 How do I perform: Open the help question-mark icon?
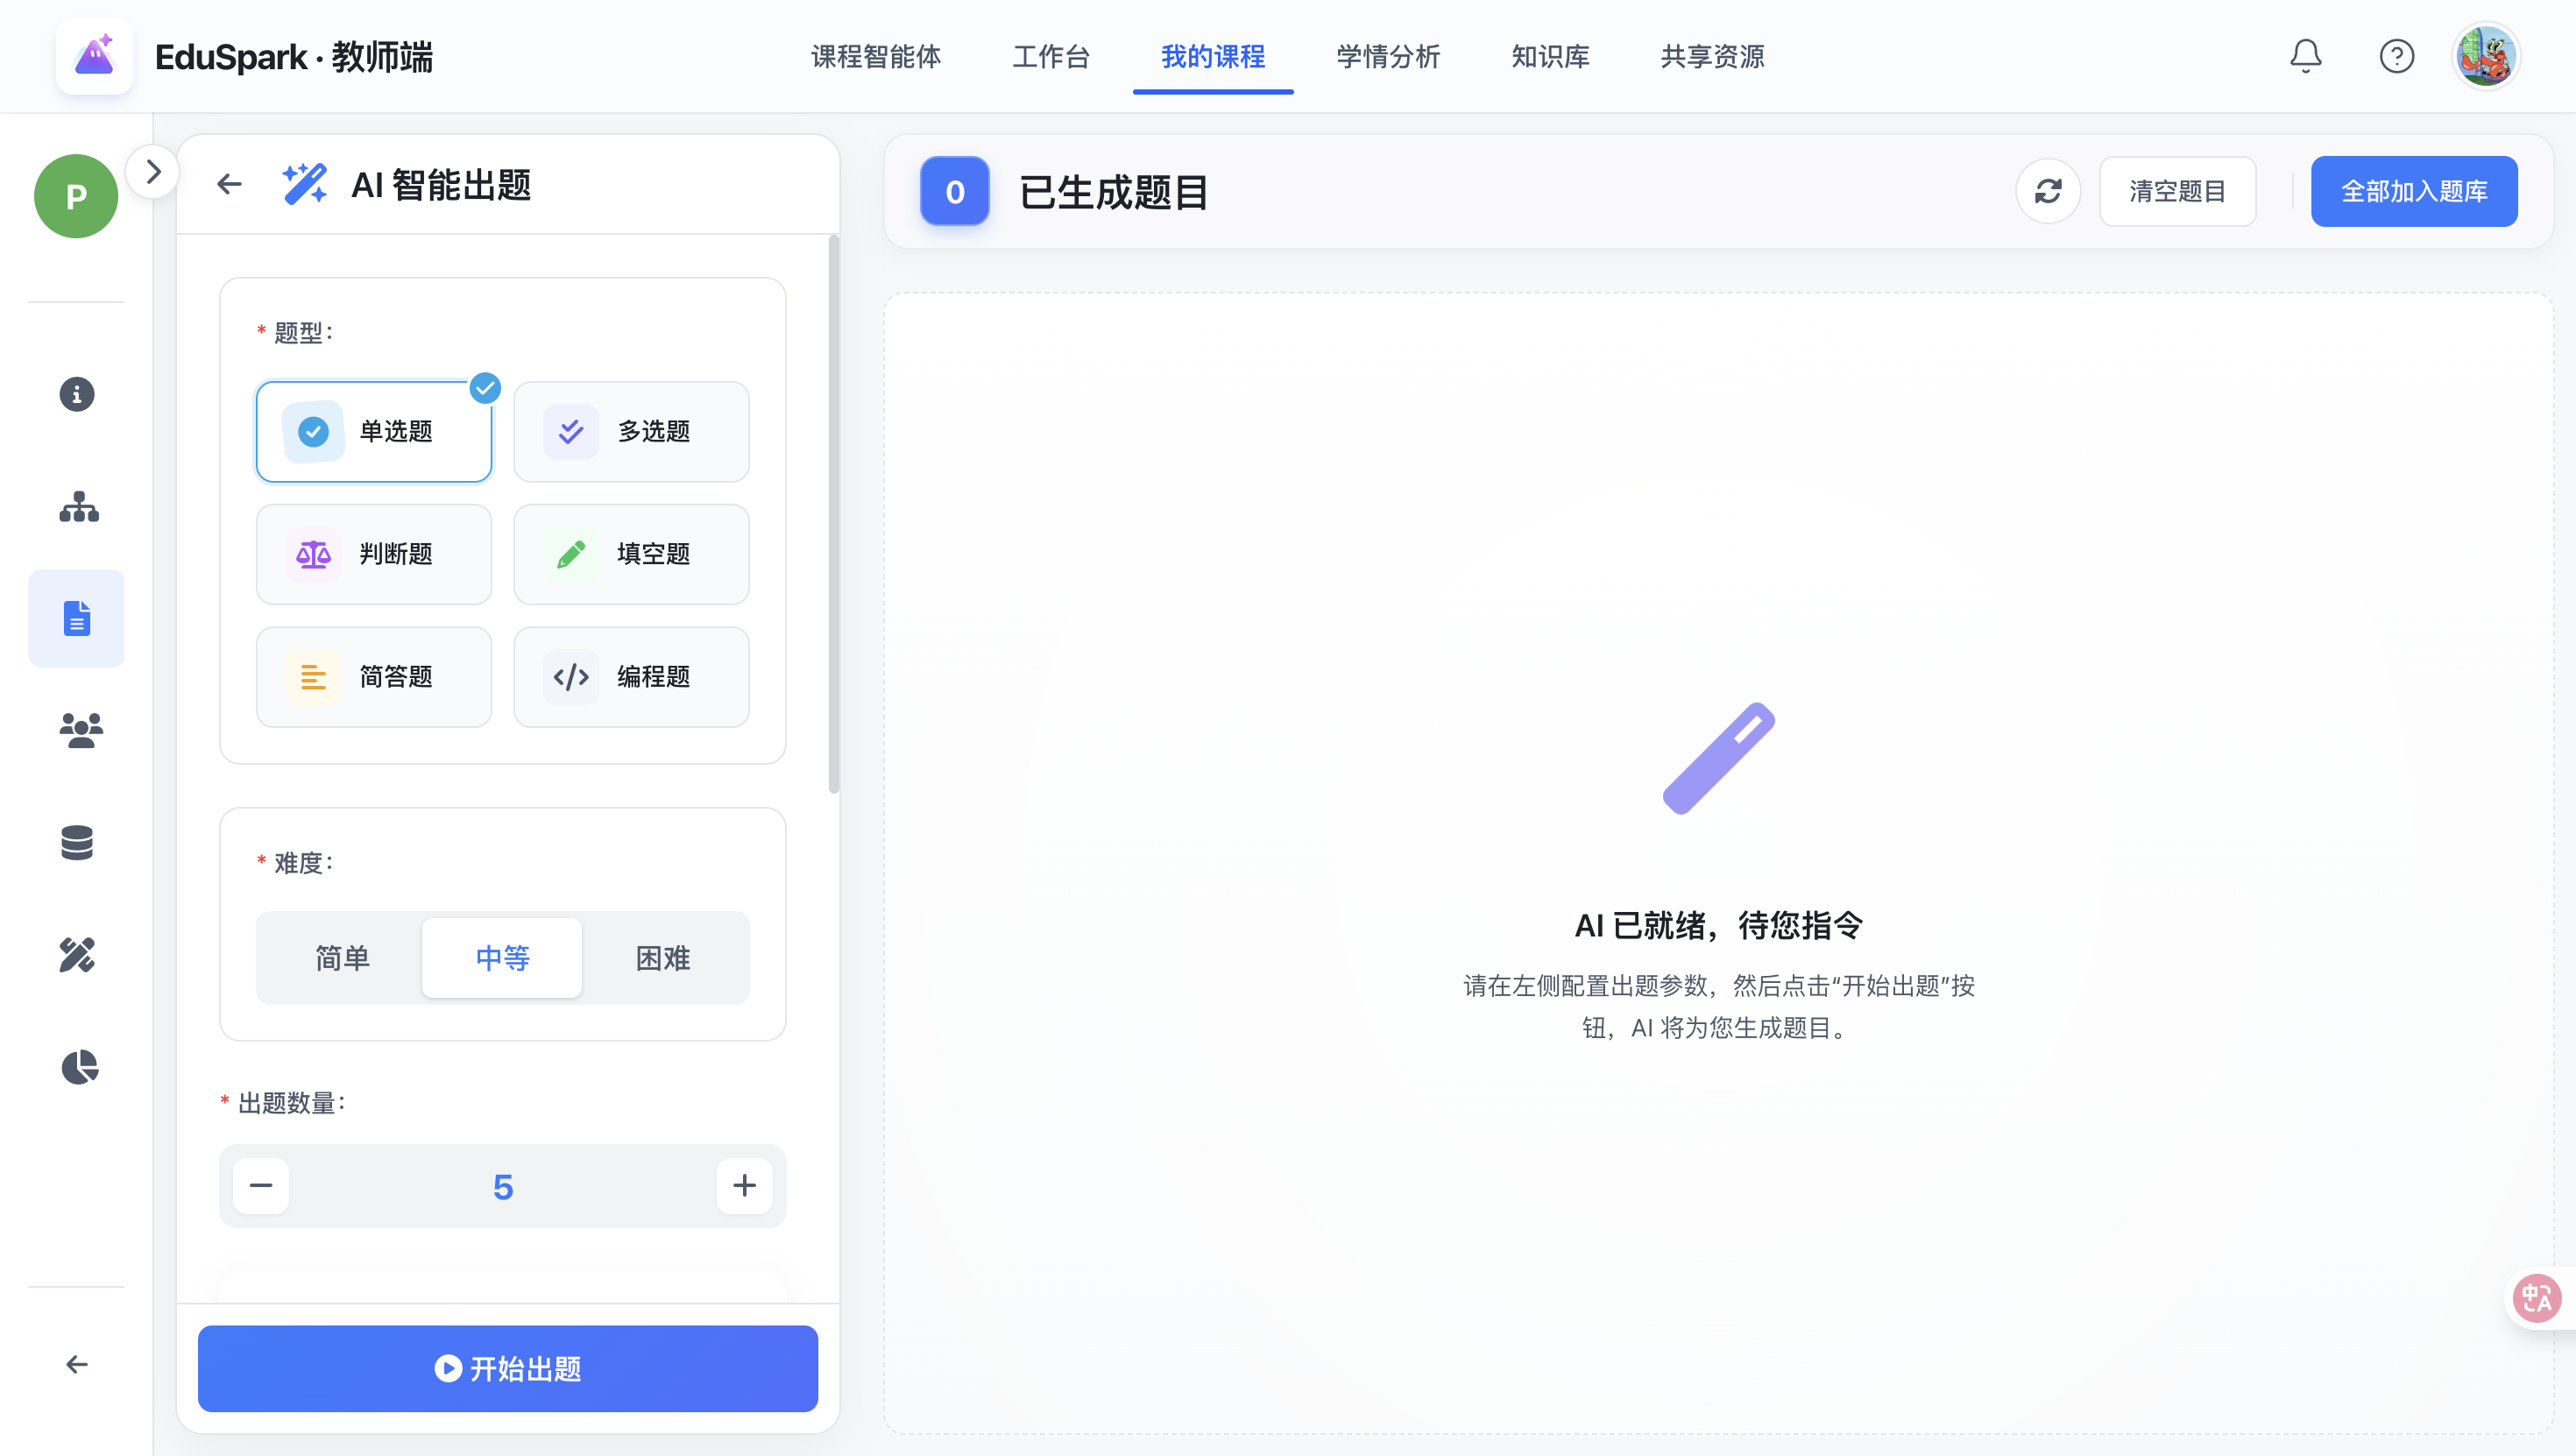pos(2396,56)
